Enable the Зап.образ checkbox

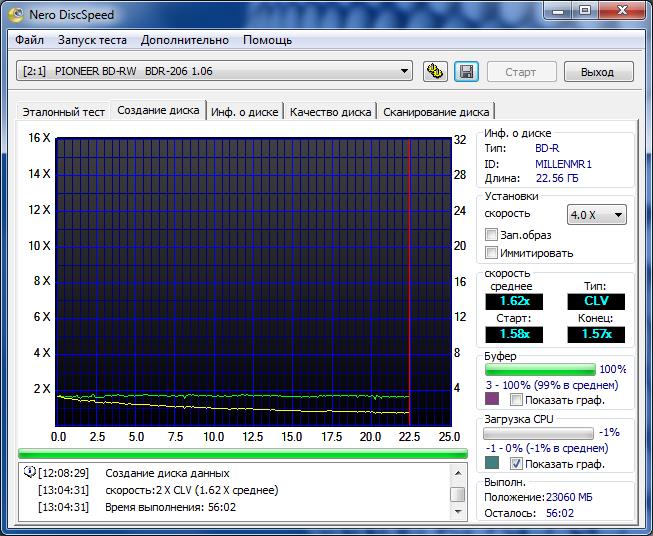pyautogui.click(x=491, y=235)
